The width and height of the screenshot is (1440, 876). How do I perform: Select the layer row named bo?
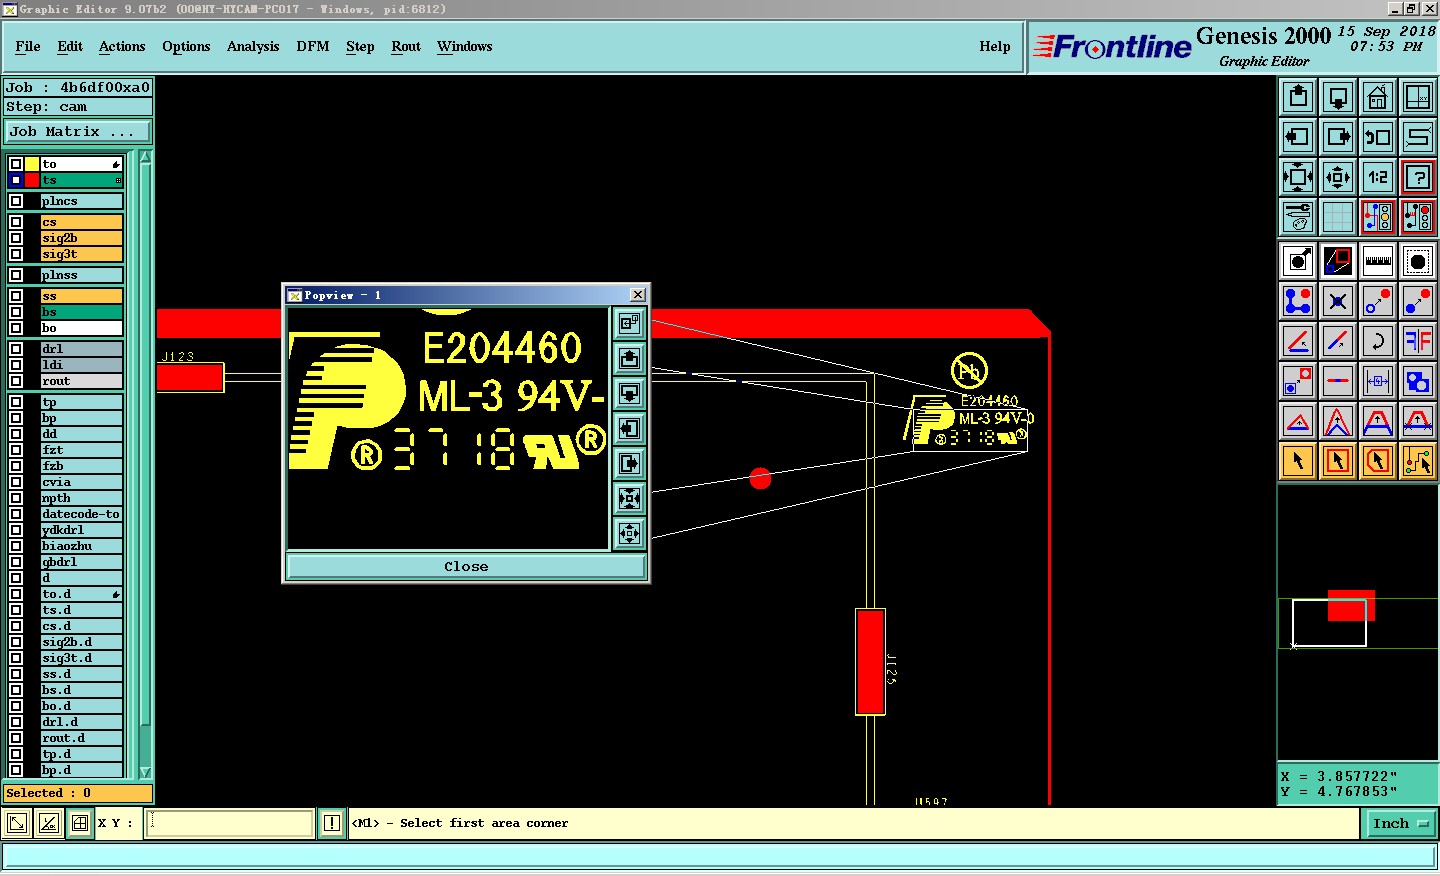pos(81,328)
